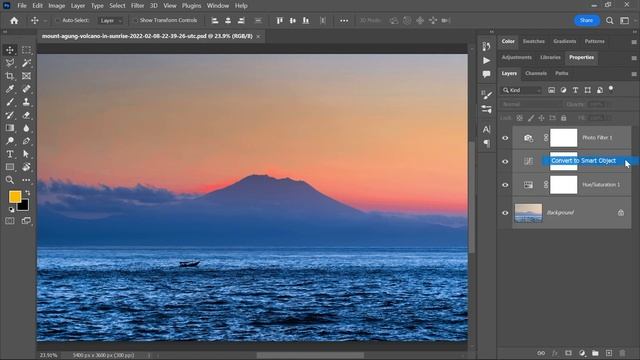Hide the Hue/Saturation 1 layer
Image resolution: width=640 pixels, height=360 pixels.
tap(505, 185)
